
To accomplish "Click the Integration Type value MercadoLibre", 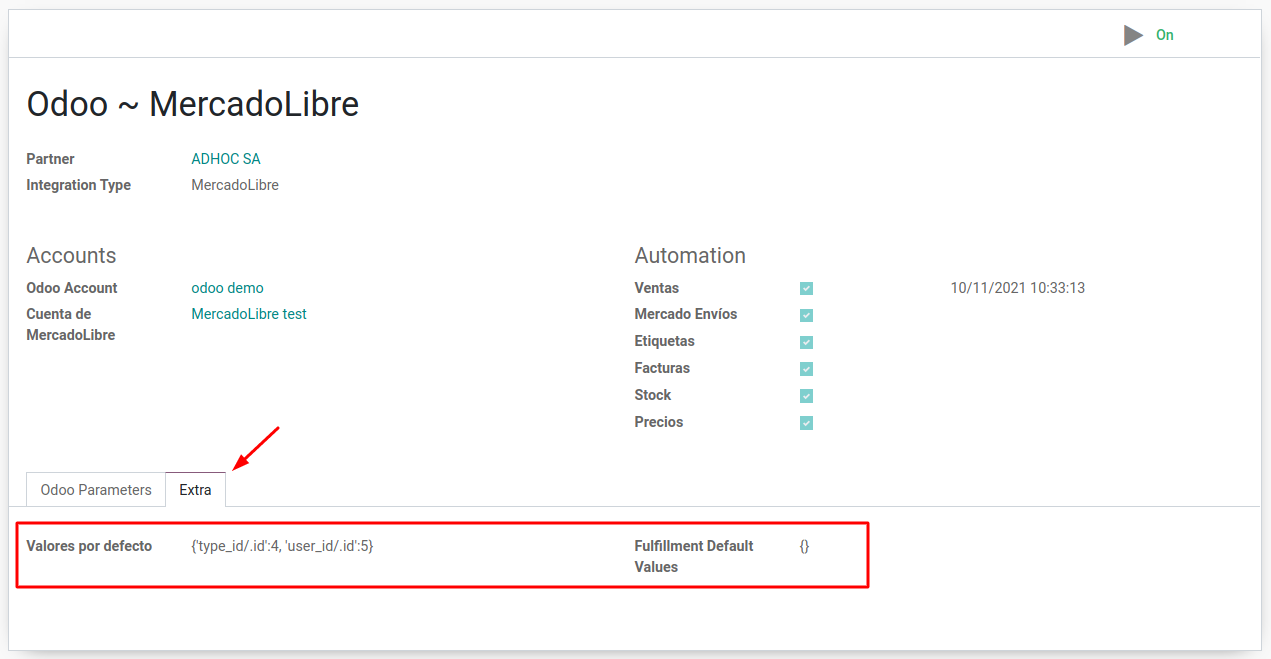I will point(235,185).
